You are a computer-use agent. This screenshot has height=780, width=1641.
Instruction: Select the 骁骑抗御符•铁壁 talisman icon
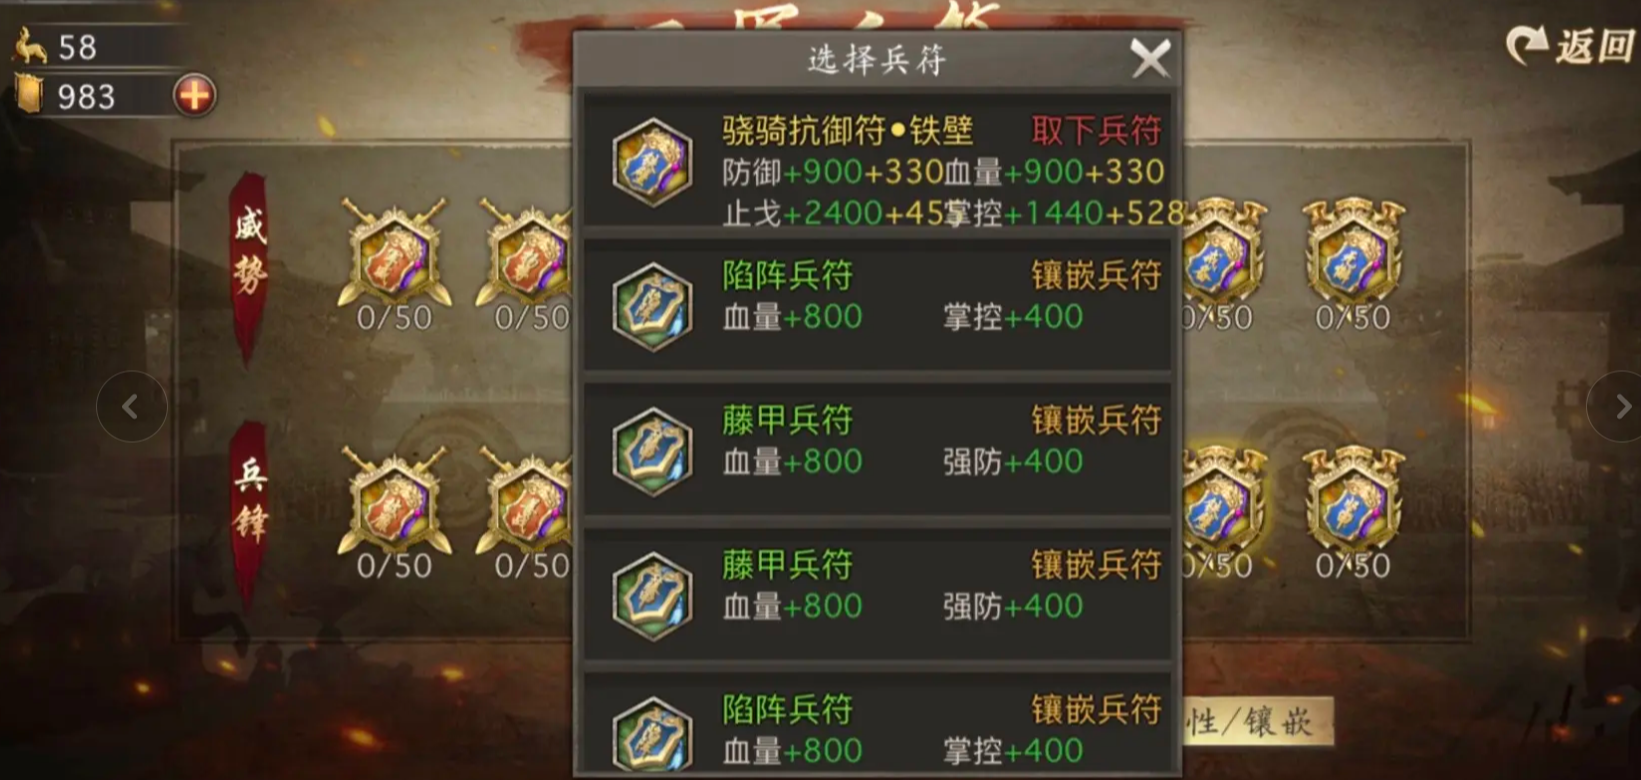tap(653, 162)
